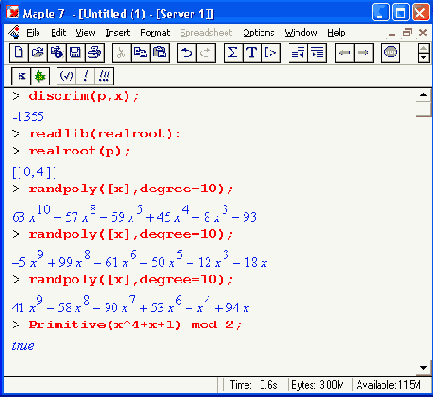Screen dimensions: 433x397
Task: Click the auto-correct syntax checkmark button
Action: click(x=66, y=76)
